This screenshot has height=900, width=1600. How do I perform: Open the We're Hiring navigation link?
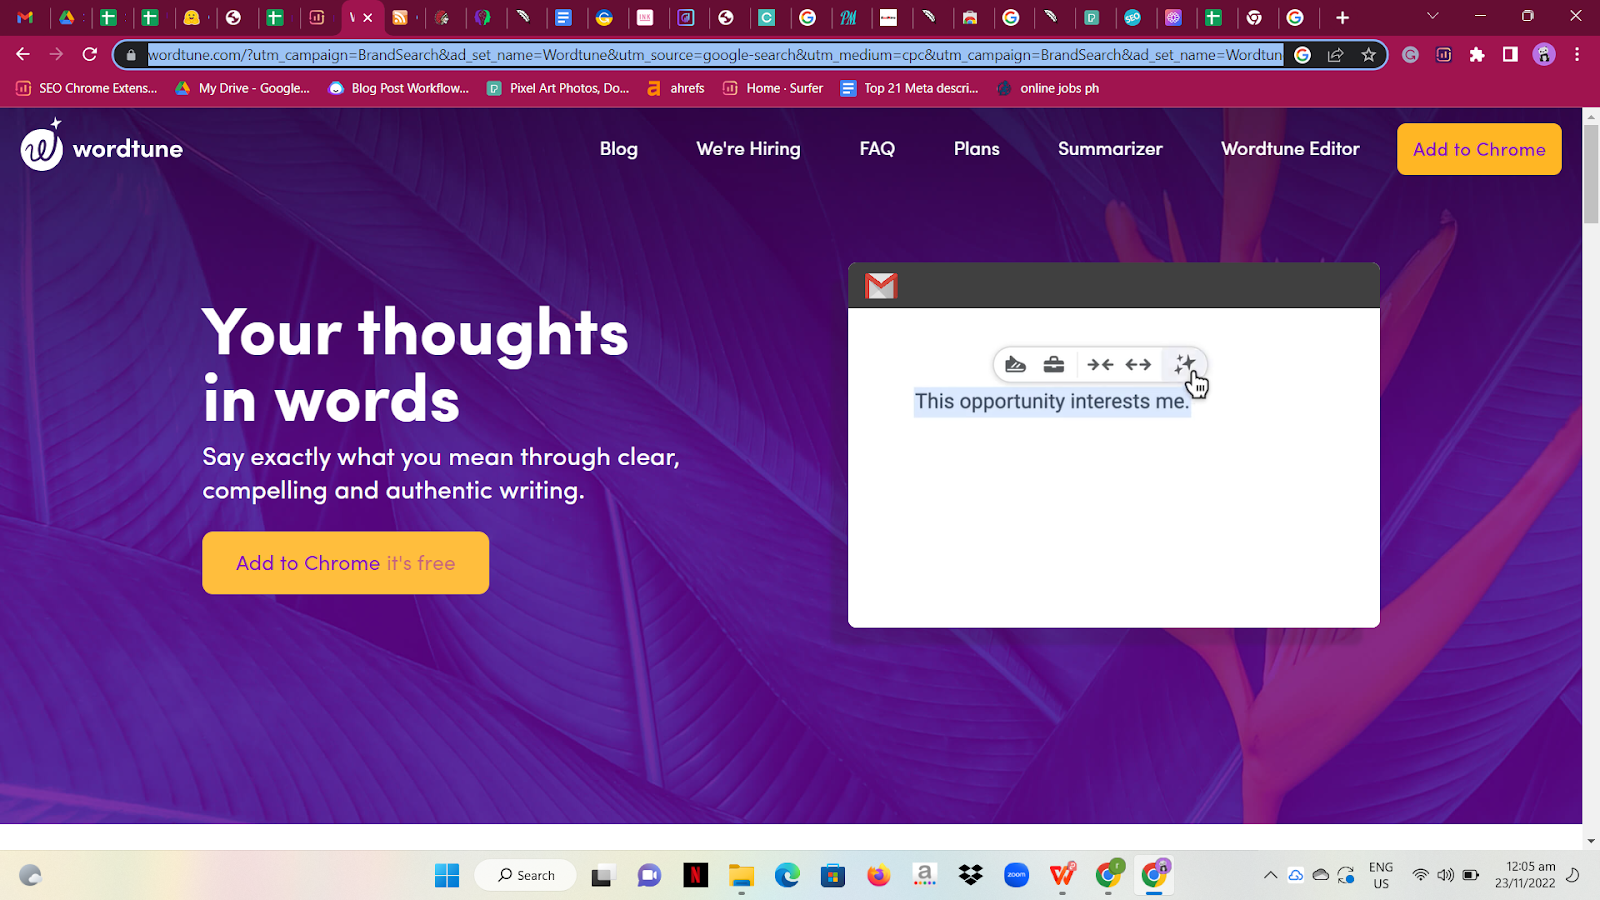pos(748,149)
